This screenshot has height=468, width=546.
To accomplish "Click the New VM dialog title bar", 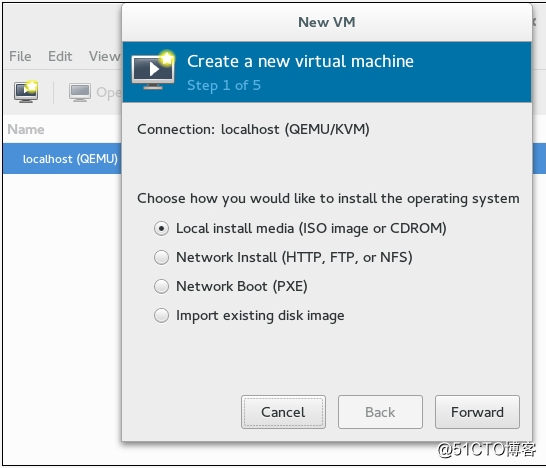I will point(327,22).
